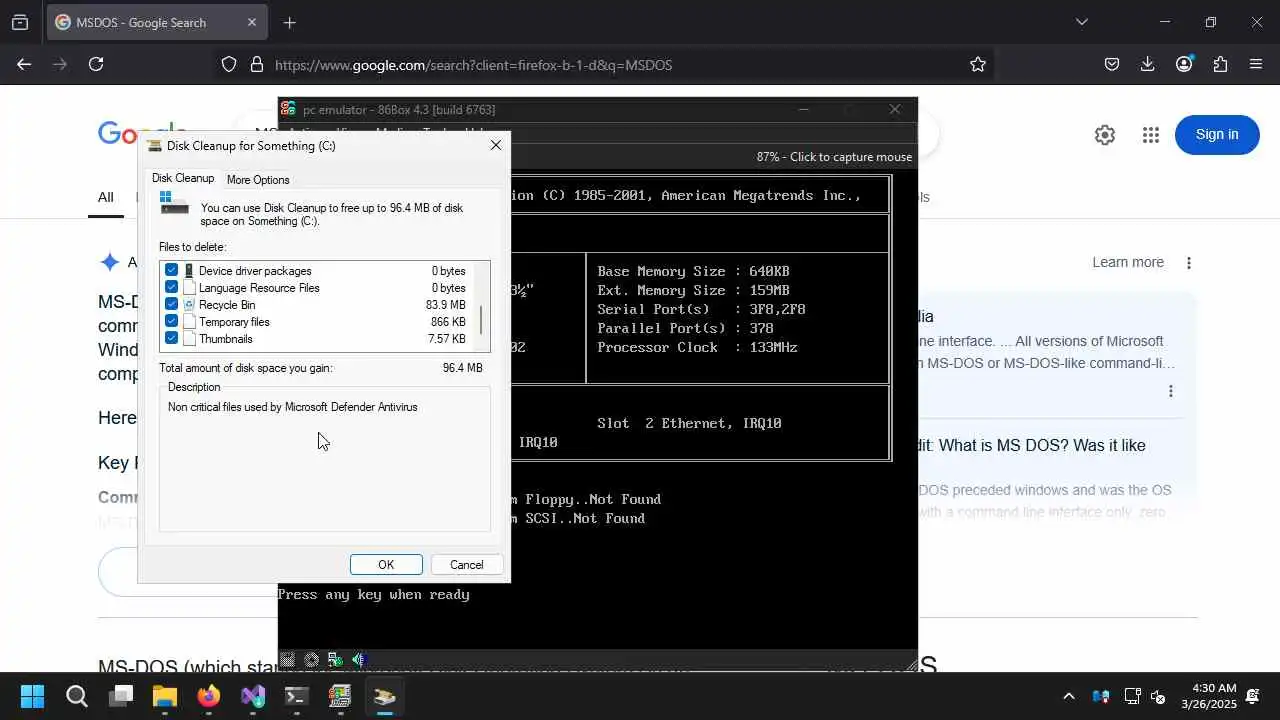Open the Terminal taskbar icon
1280x720 pixels.
pos(296,696)
